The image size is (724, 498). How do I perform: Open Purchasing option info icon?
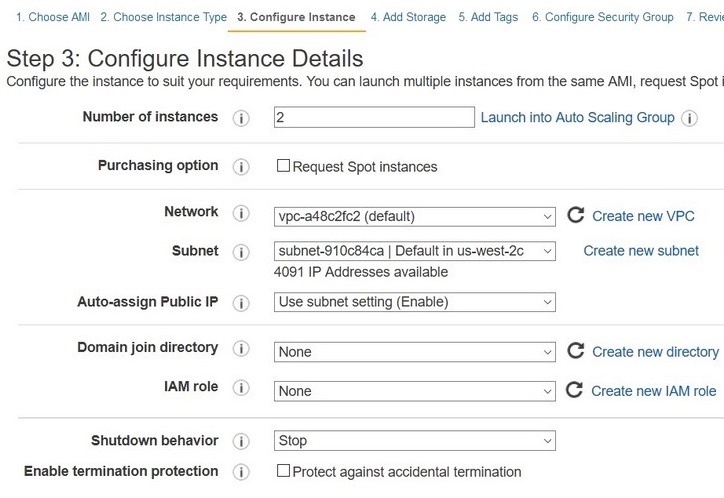241,167
